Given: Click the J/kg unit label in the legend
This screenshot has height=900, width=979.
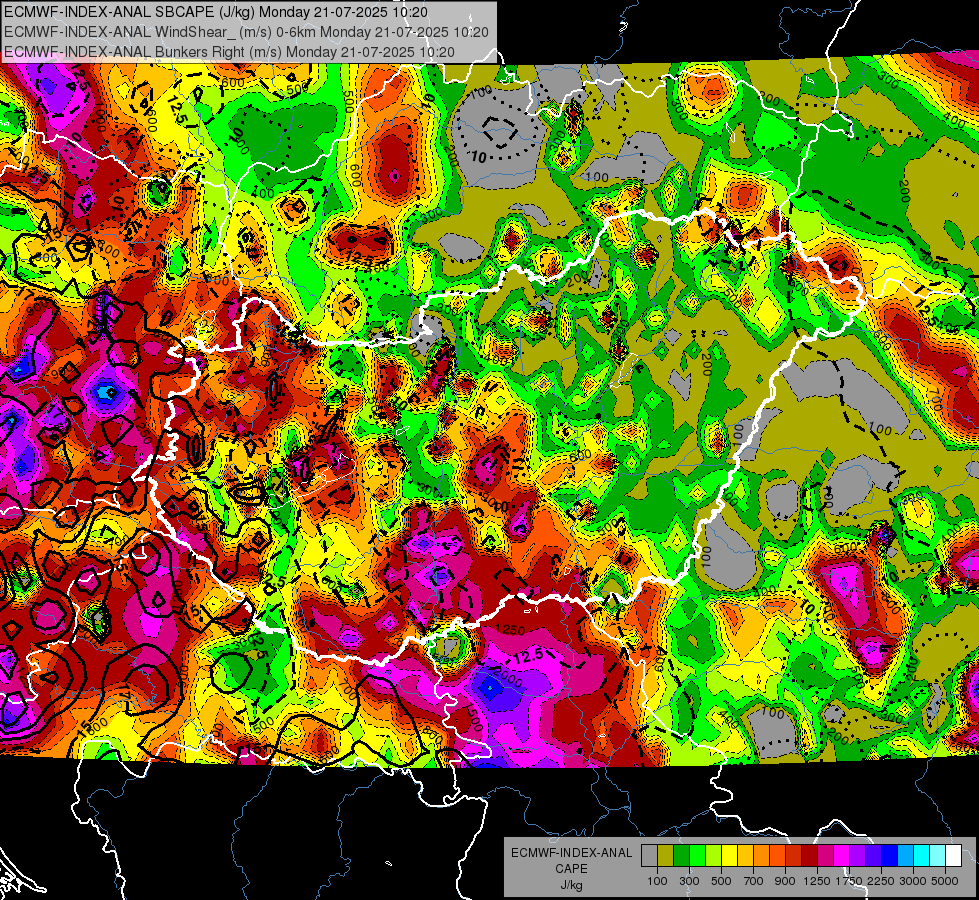Looking at the screenshot, I should (x=571, y=885).
